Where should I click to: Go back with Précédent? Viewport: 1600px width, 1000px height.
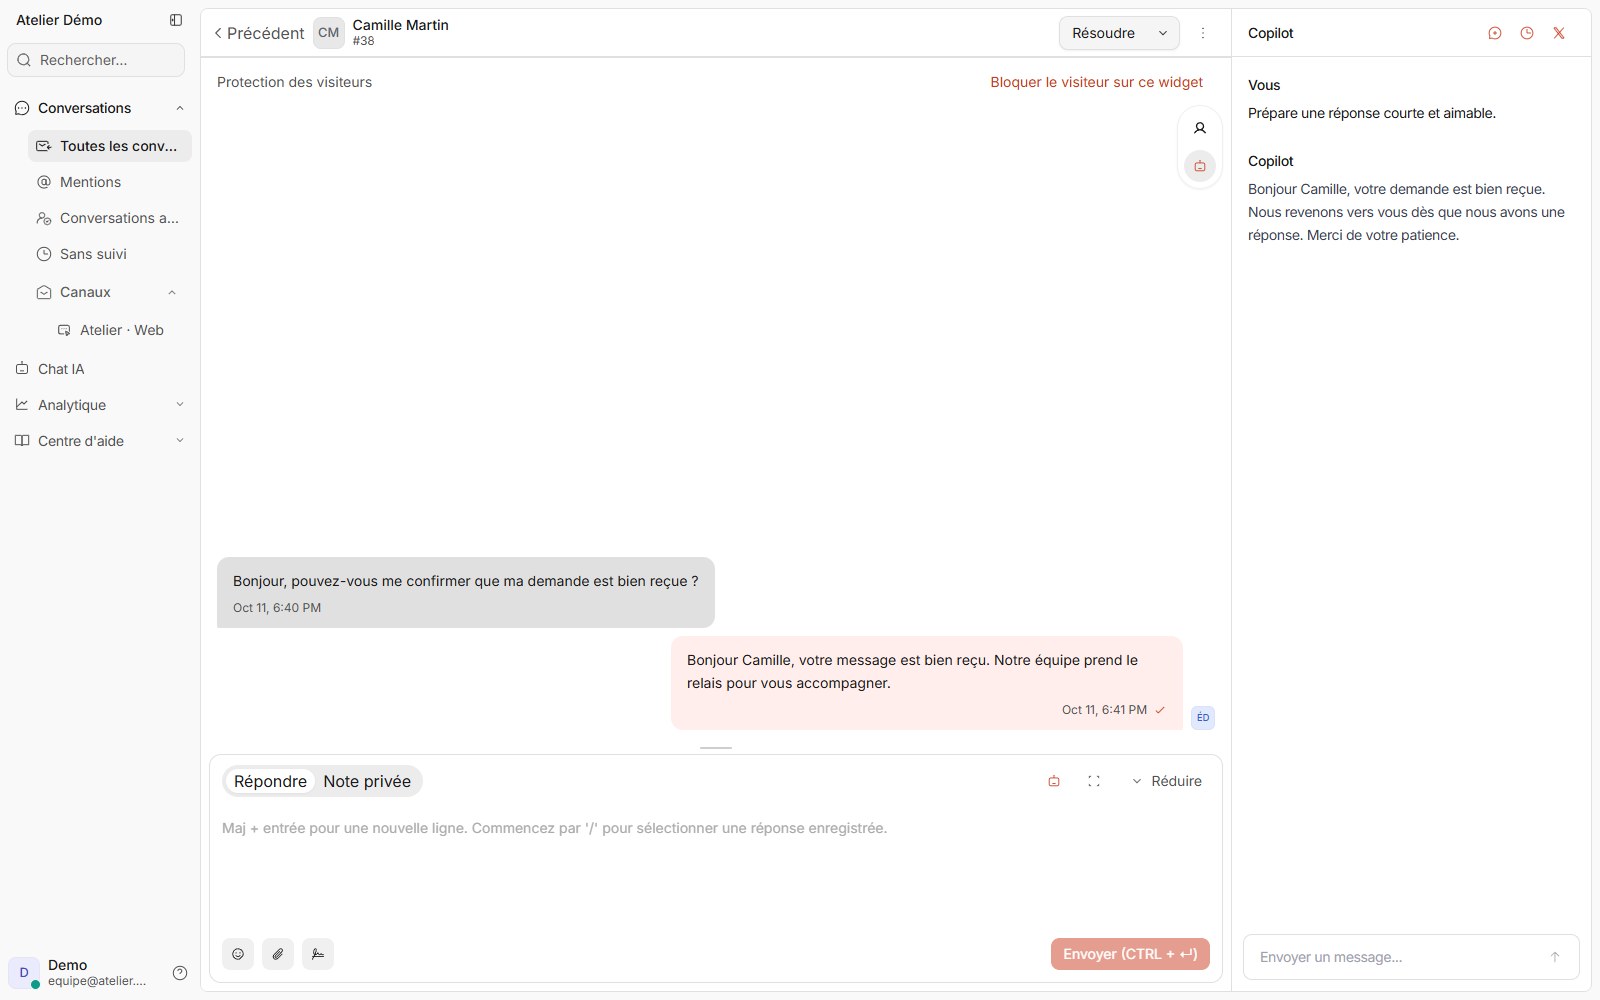(259, 33)
